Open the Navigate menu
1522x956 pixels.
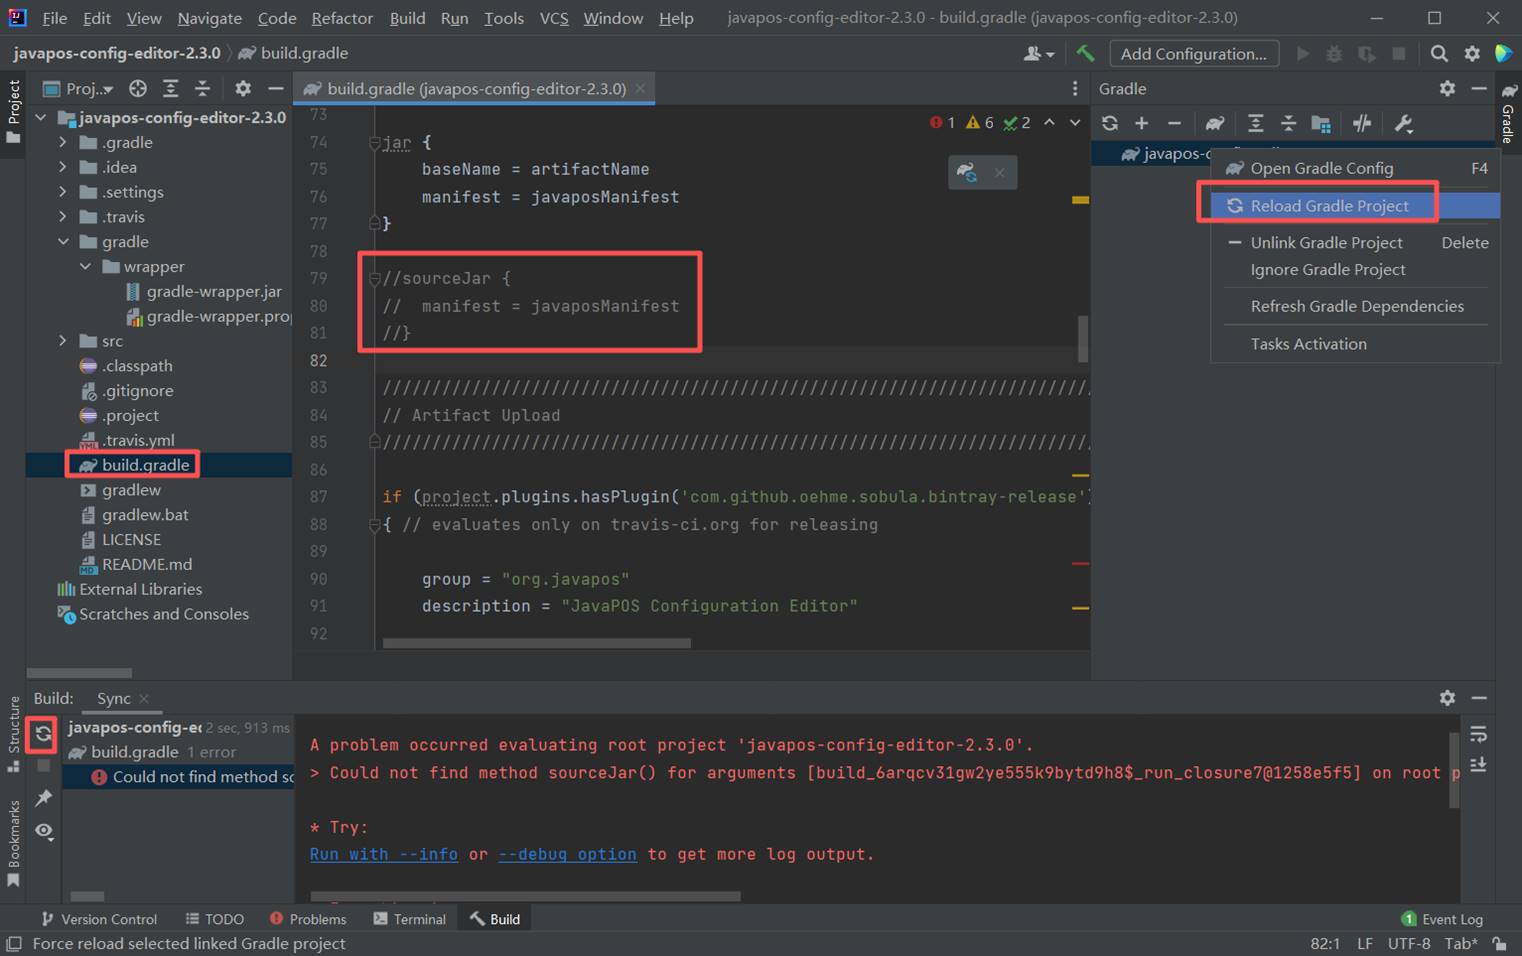[x=209, y=18]
